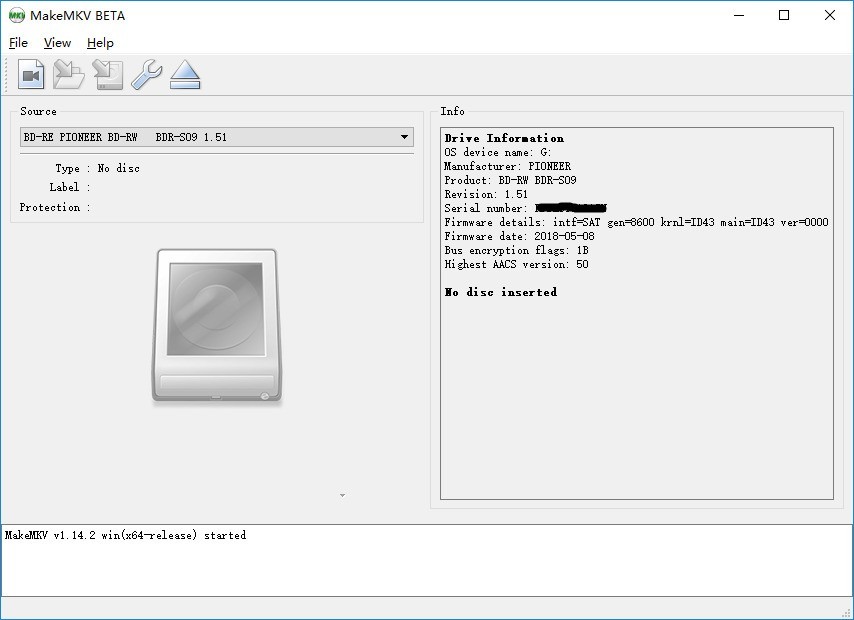Click the 'Highest AACS version: 50' line
The image size is (854, 620).
tap(516, 264)
